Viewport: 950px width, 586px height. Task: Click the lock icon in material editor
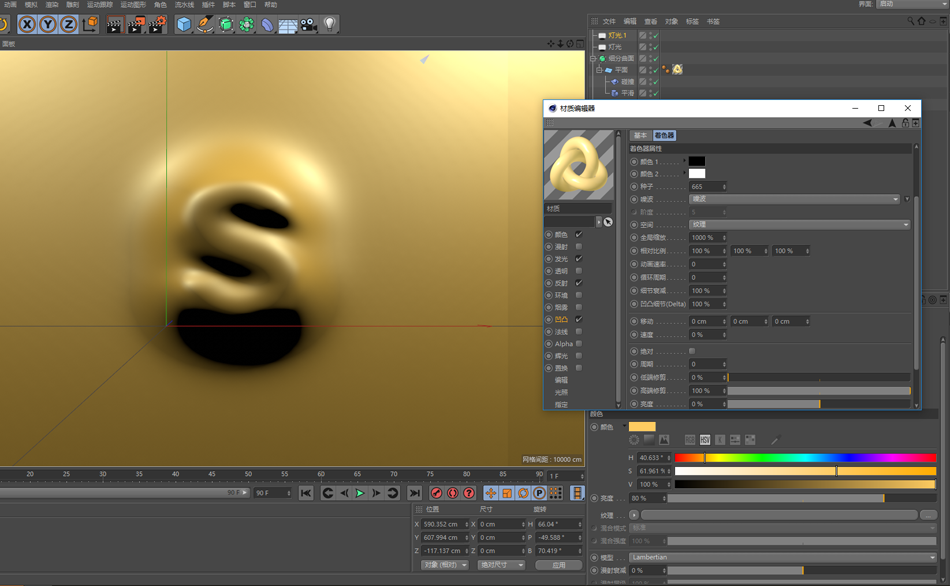[x=905, y=123]
